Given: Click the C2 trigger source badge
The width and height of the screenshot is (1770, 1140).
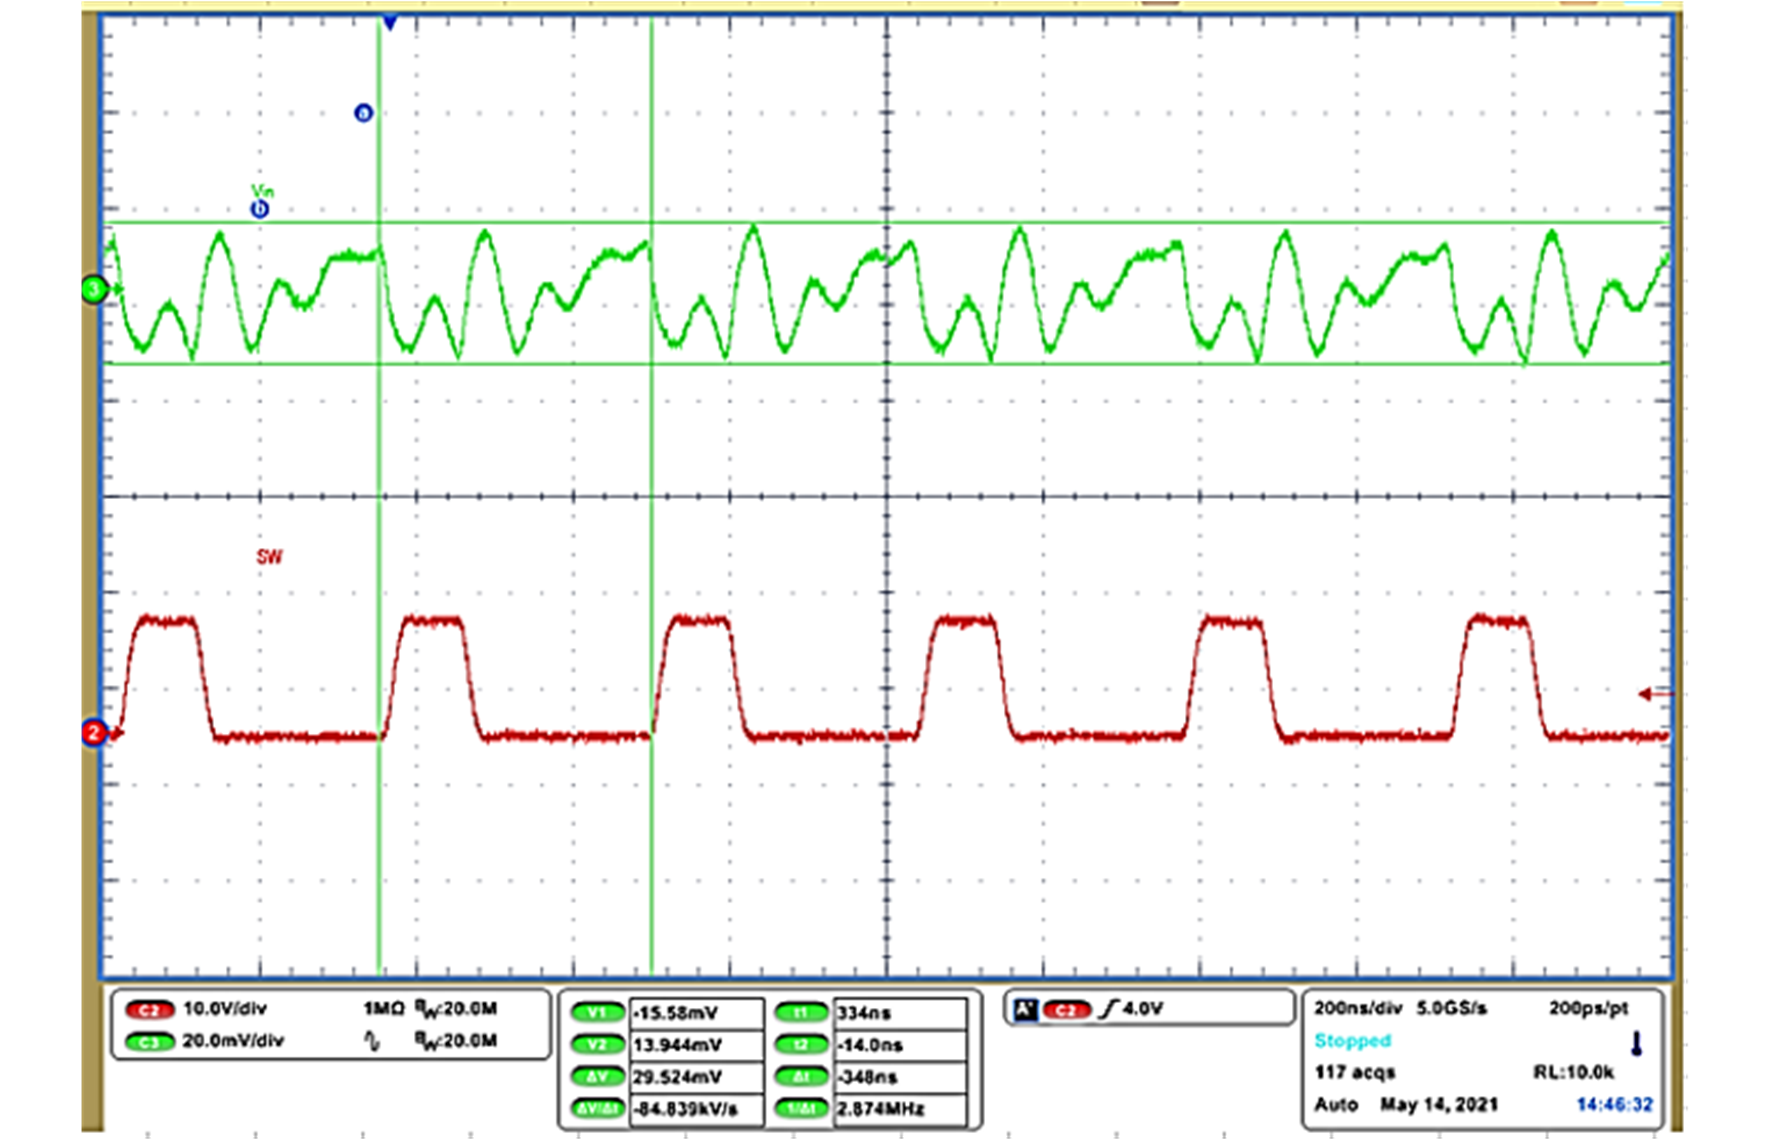Looking at the screenshot, I should [1066, 1010].
